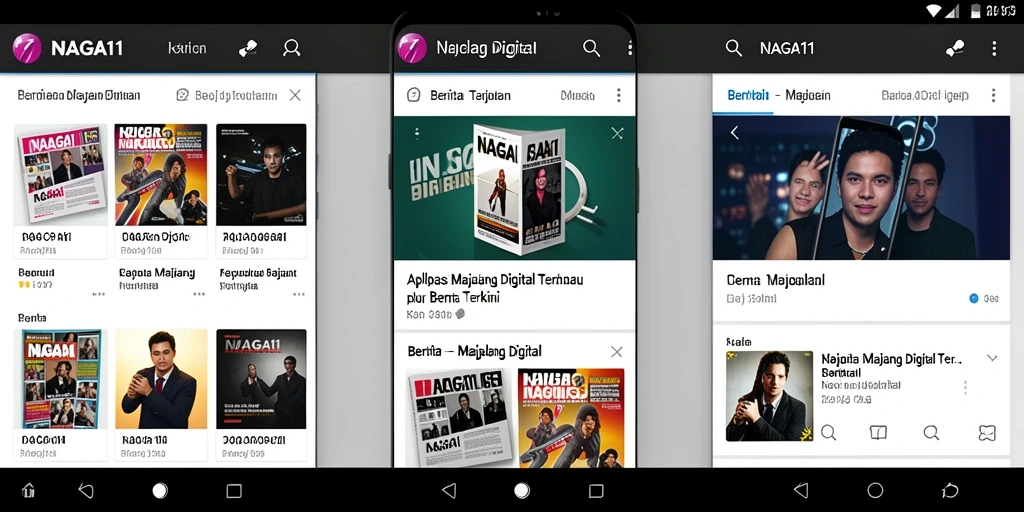
Task: Open newspaper cover in middle phone bottom
Action: coord(458,418)
